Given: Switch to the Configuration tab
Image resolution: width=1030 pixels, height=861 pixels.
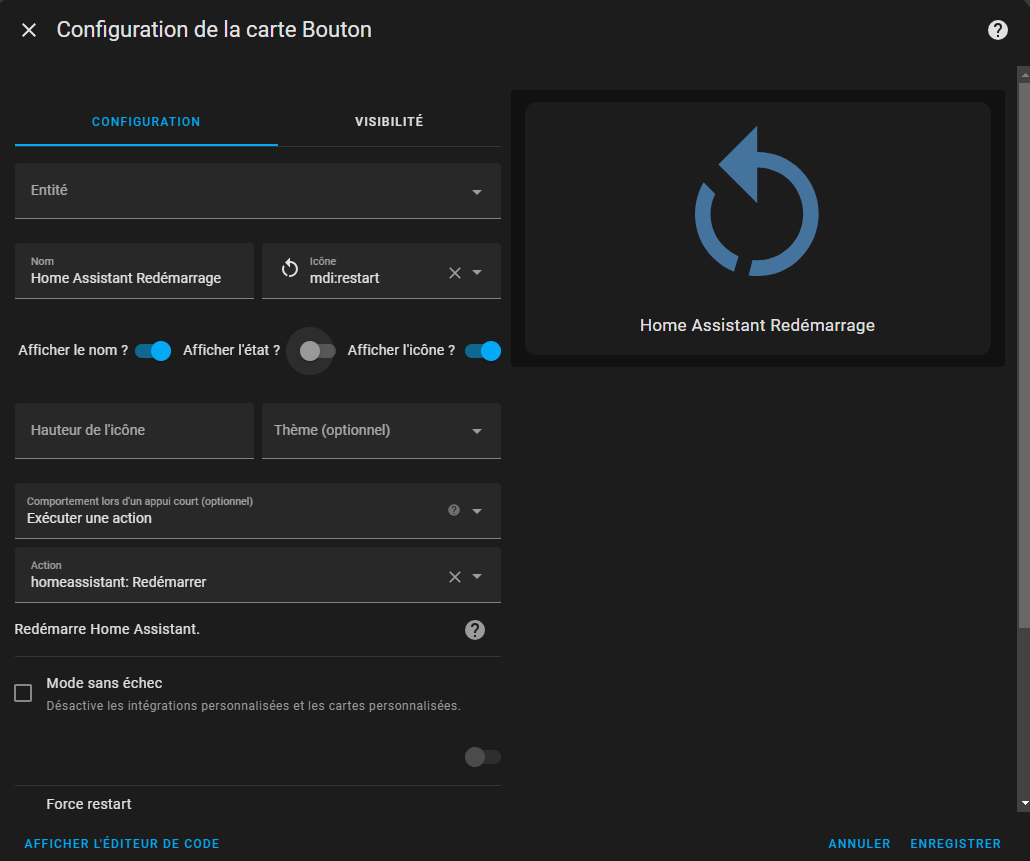Looking at the screenshot, I should click(x=146, y=121).
